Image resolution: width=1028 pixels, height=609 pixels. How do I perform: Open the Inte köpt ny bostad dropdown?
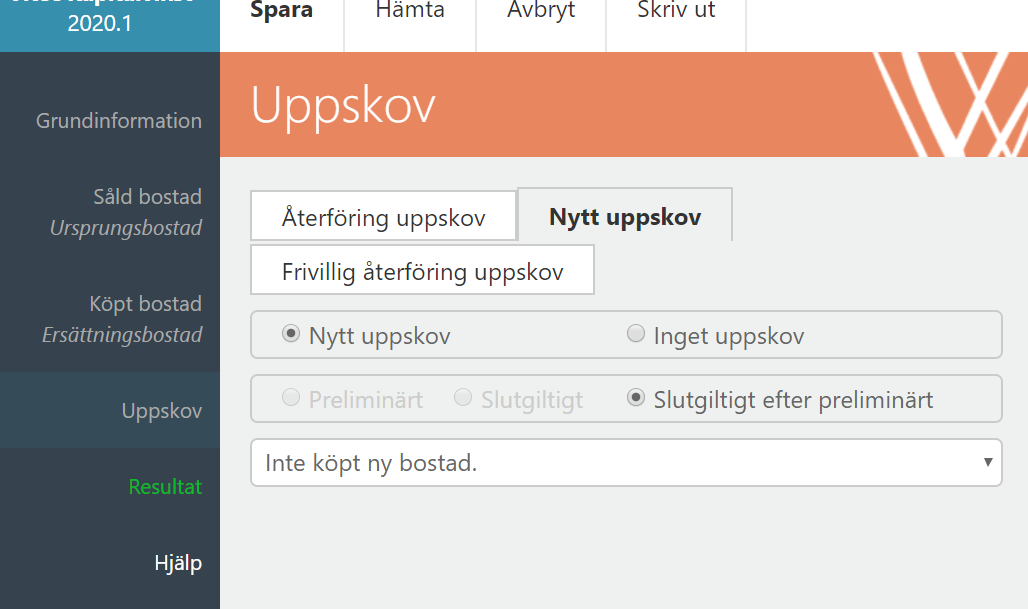[x=600, y=462]
